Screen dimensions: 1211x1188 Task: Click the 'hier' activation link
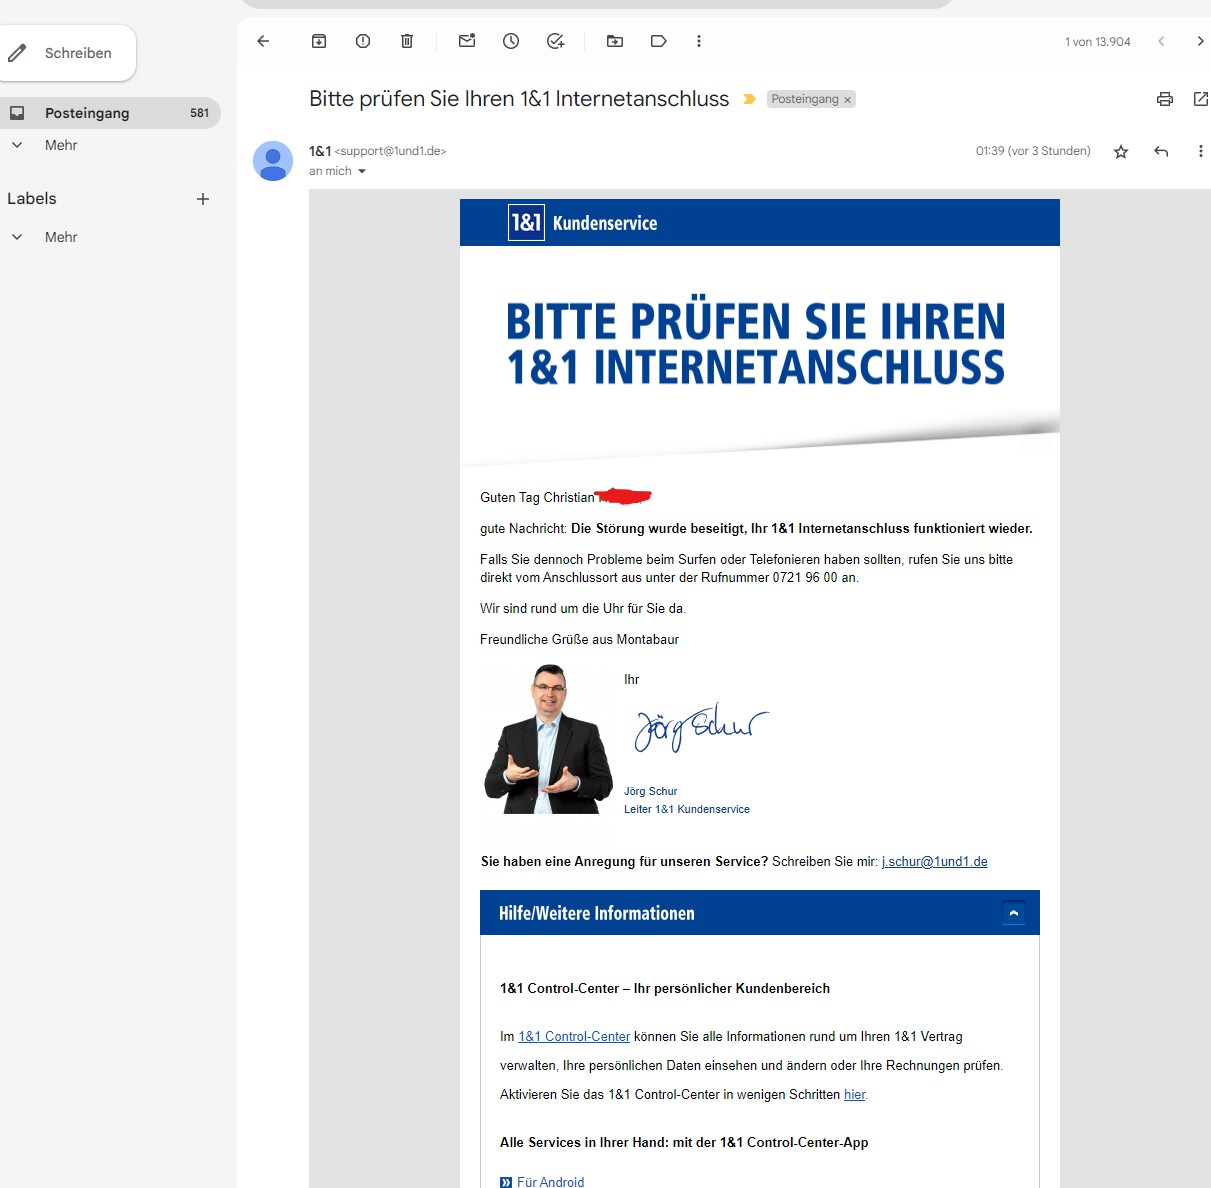[854, 1095]
